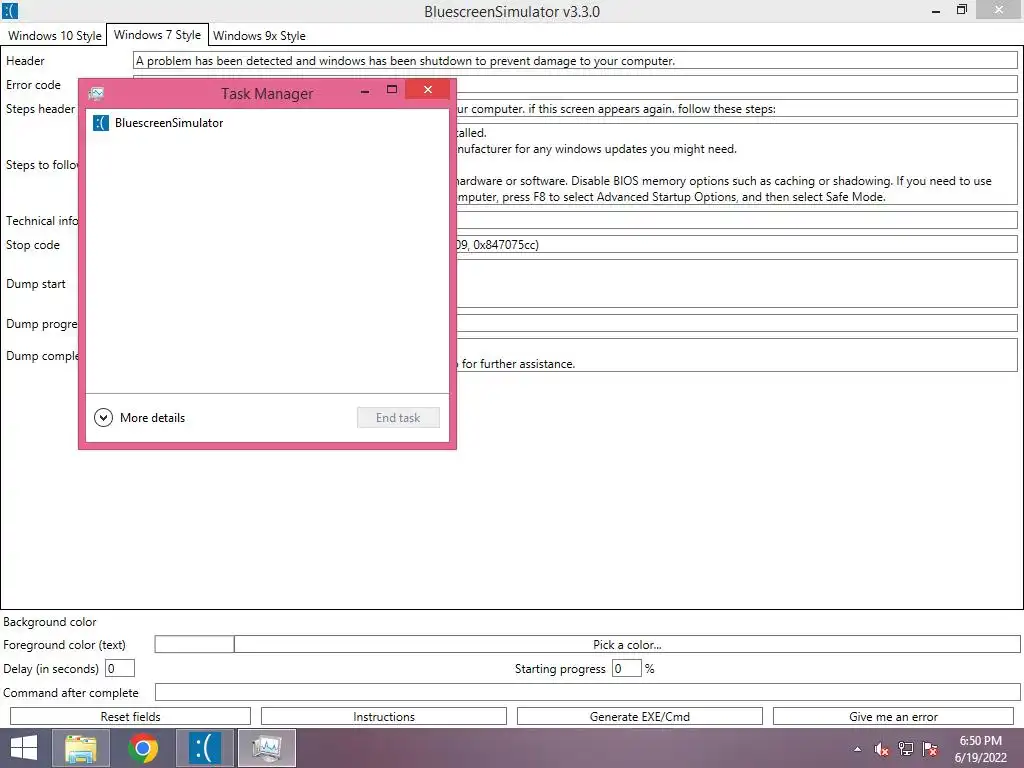The image size is (1024, 768).
Task: Expand More details in Task Manager
Action: click(140, 417)
